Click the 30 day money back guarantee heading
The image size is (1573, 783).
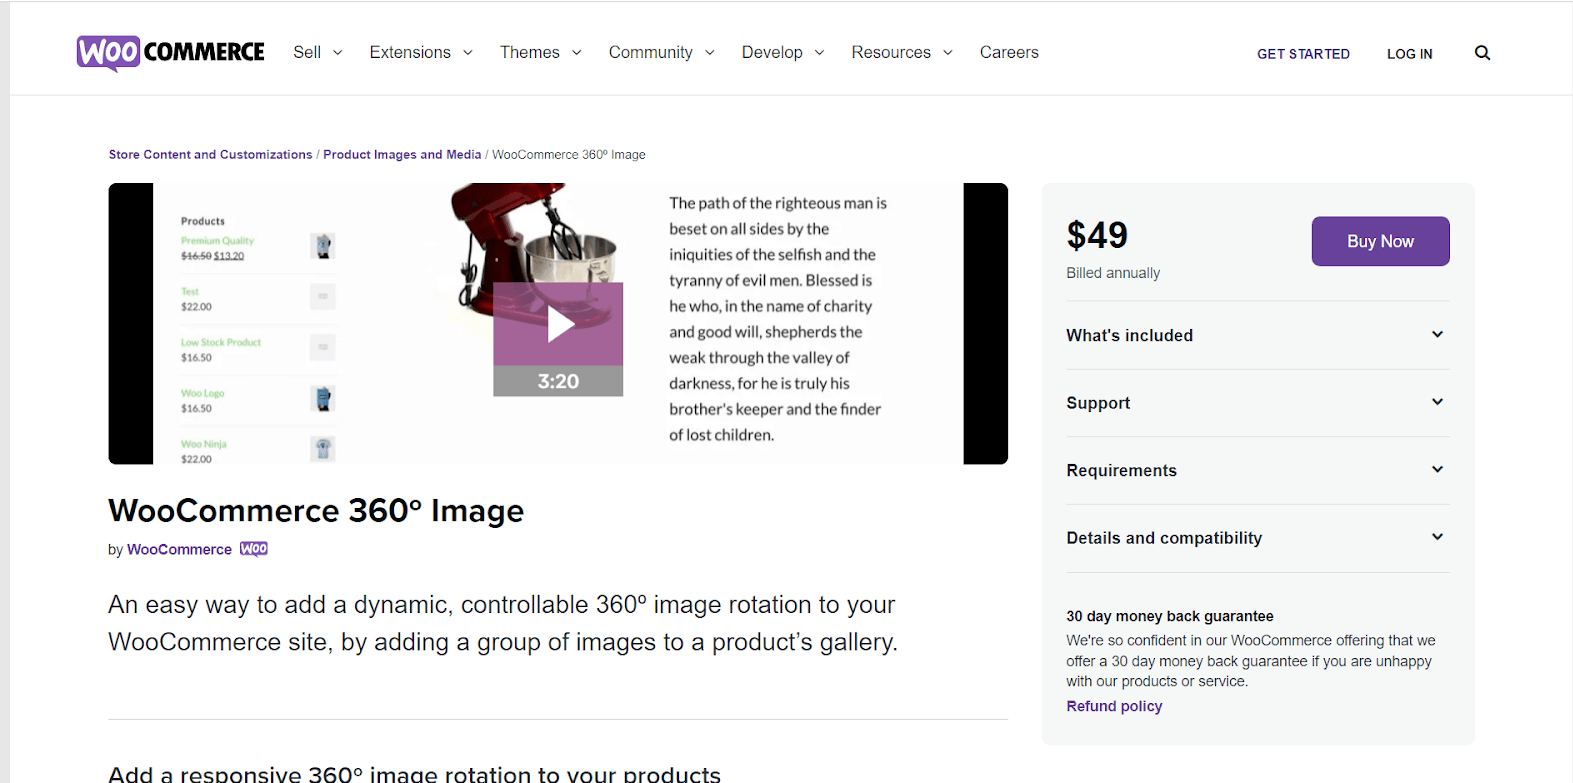point(1170,616)
